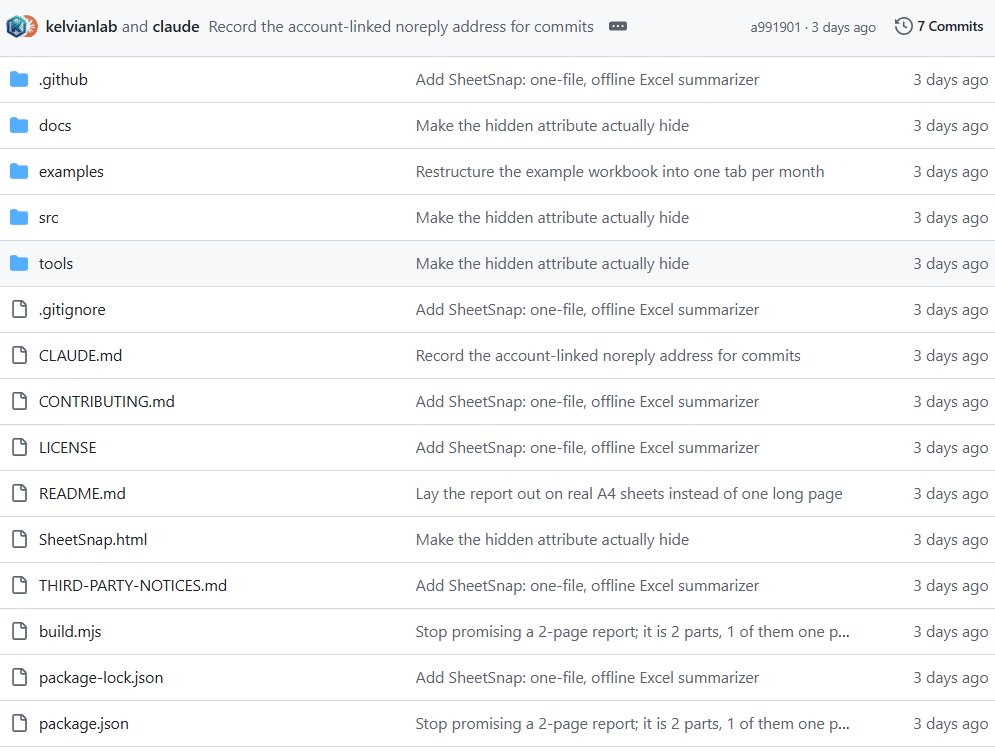Viewport: 995px width, 753px height.
Task: Open the kelvianlab author profile link
Action: coord(81,27)
